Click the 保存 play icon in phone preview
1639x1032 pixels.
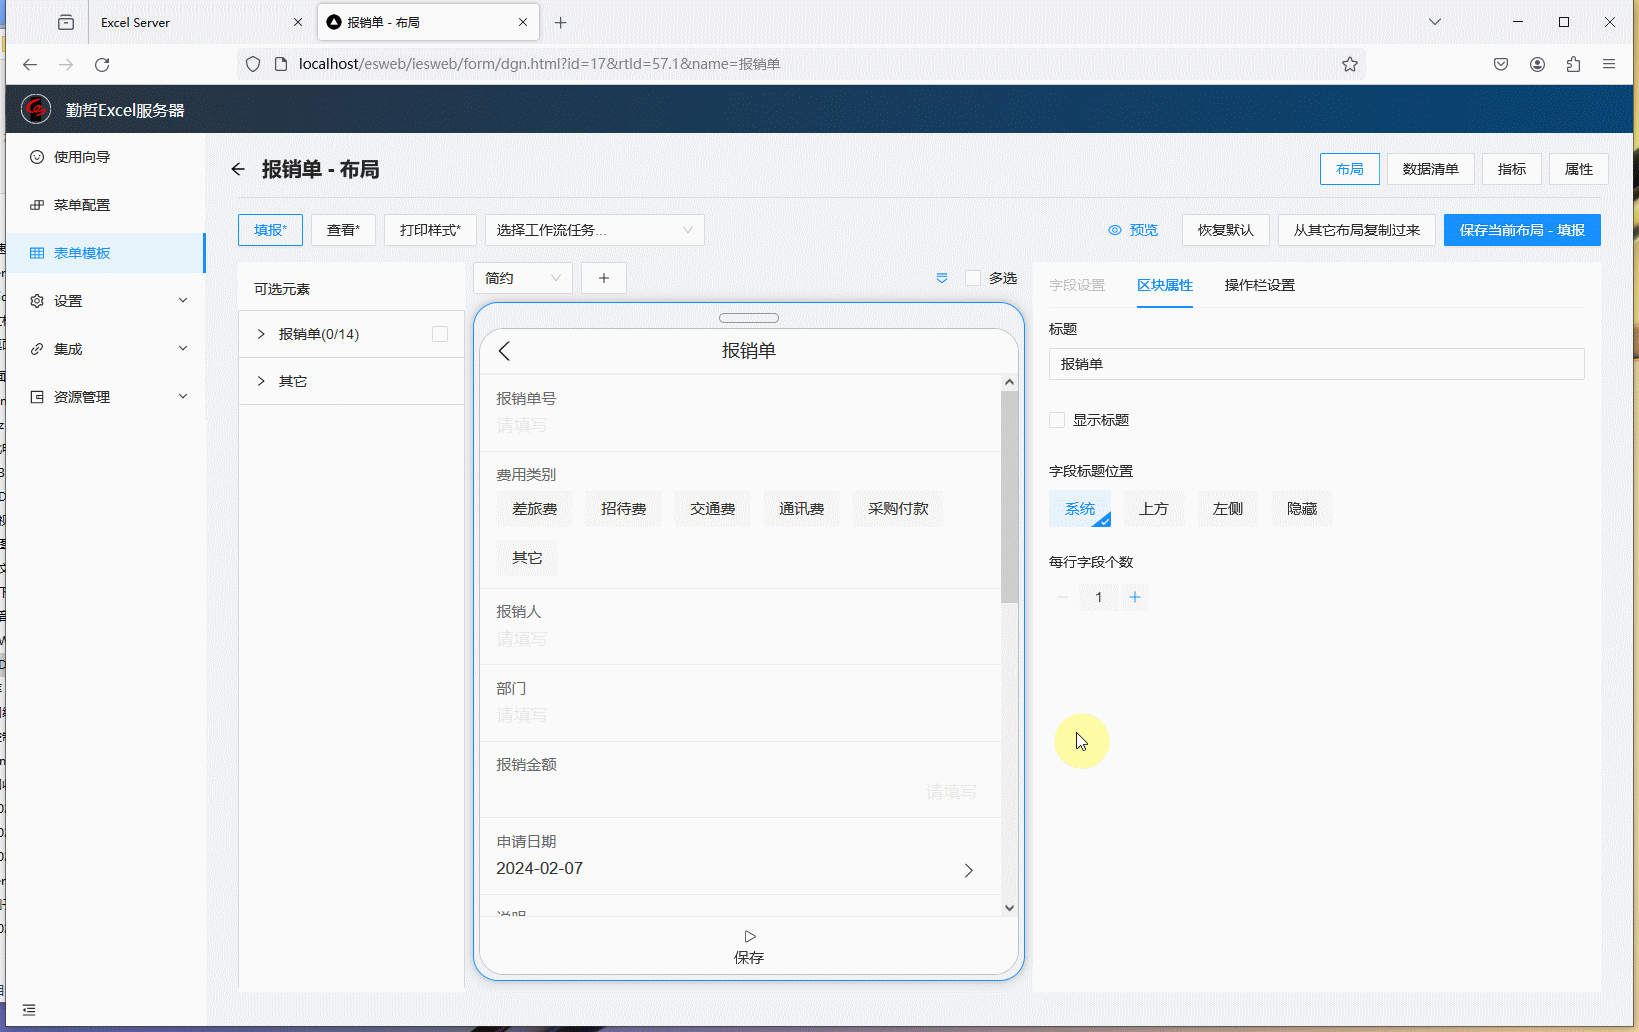[749, 936]
